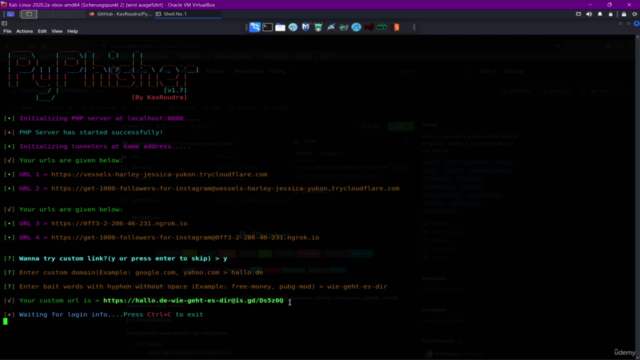Screen dimensions: 640x360
Task: Open the file manager dock icon
Action: 280,27
